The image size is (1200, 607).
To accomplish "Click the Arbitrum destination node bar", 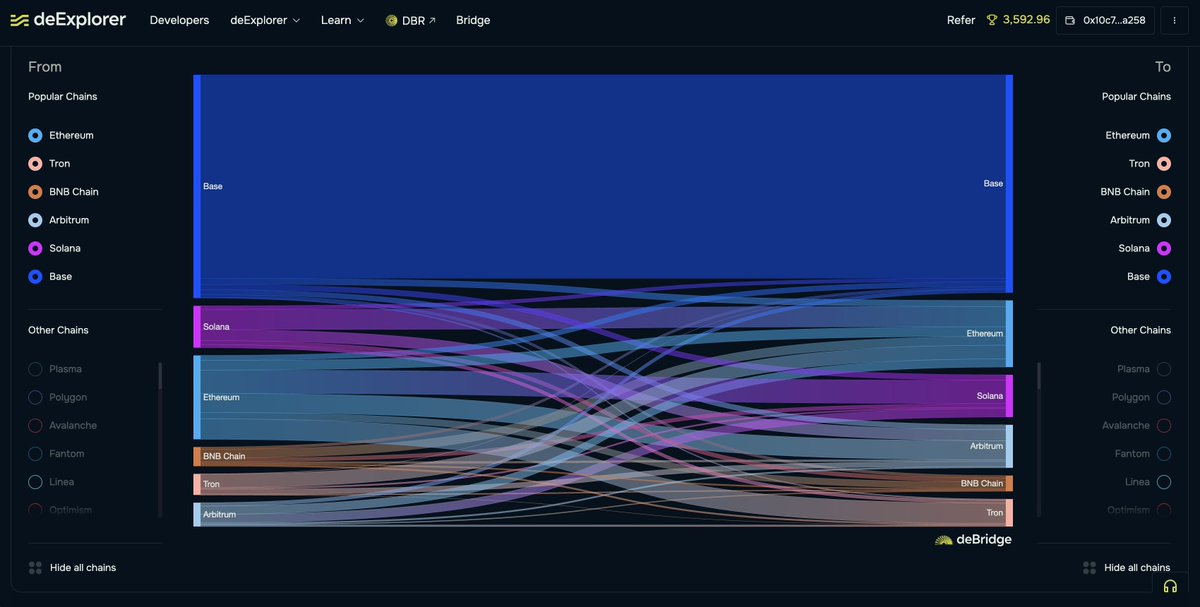I will pos(1009,446).
